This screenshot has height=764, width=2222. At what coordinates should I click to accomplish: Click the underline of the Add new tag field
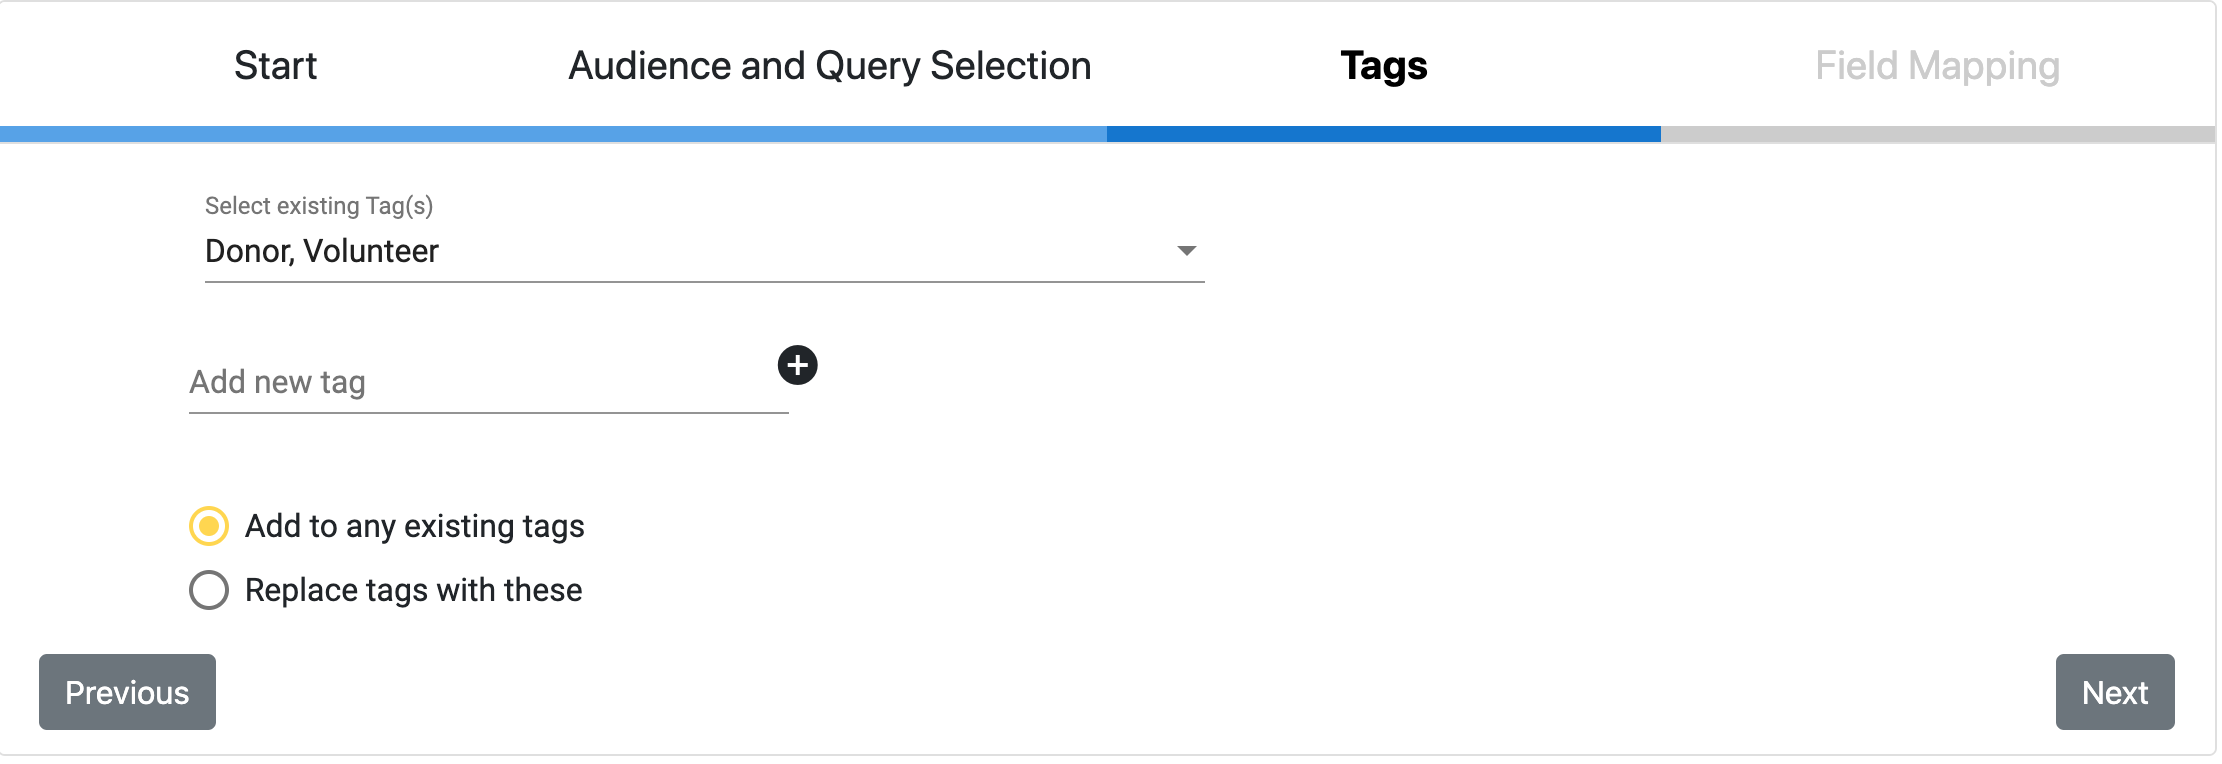pyautogui.click(x=488, y=412)
